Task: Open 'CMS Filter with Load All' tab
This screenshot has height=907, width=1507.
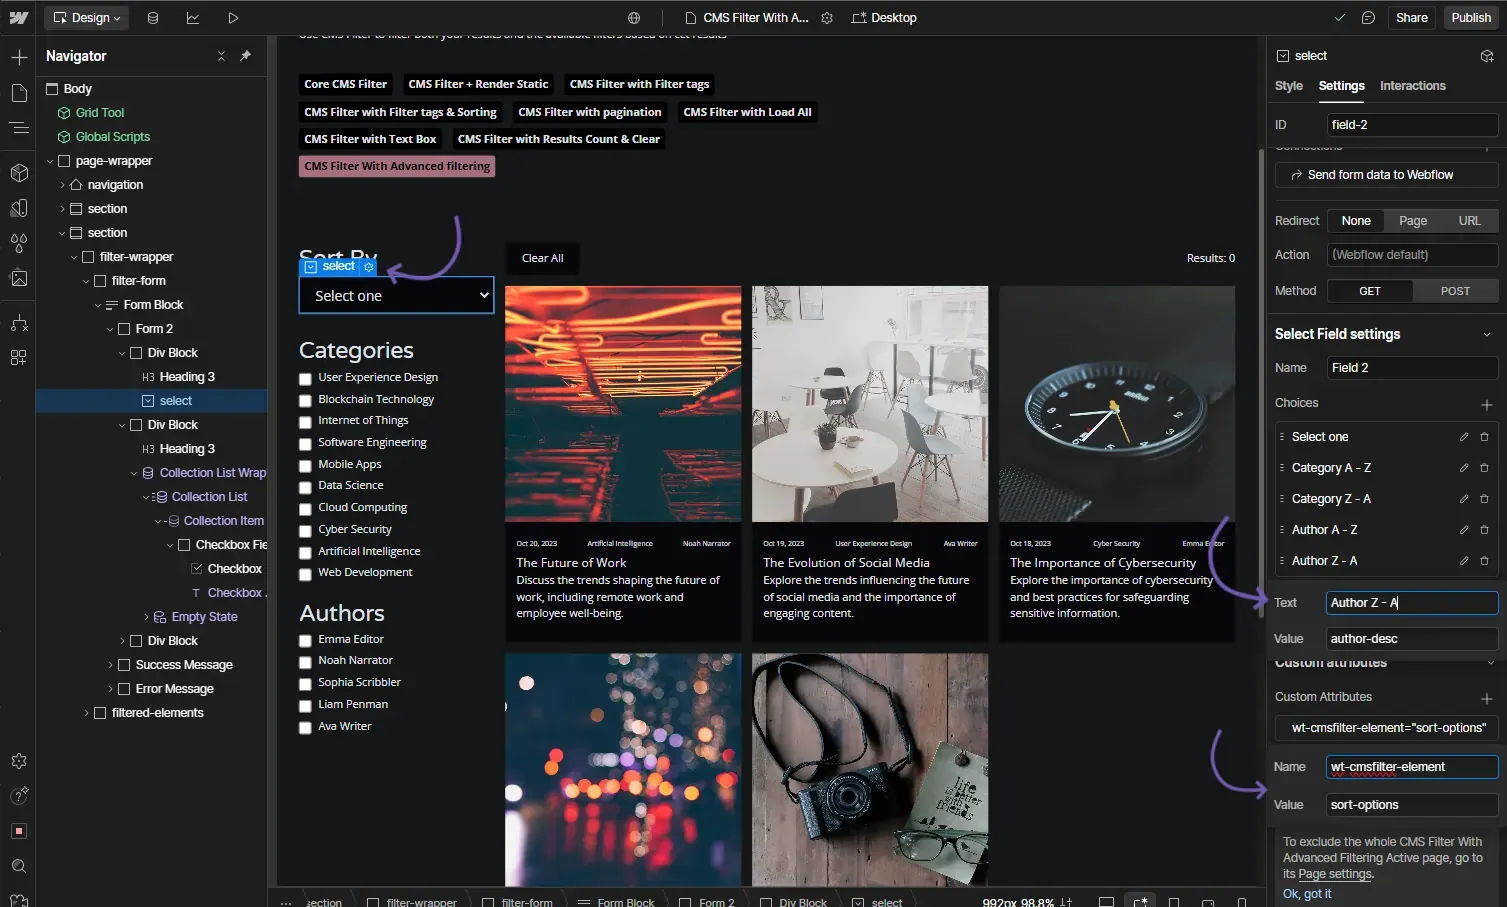Action: click(x=747, y=112)
